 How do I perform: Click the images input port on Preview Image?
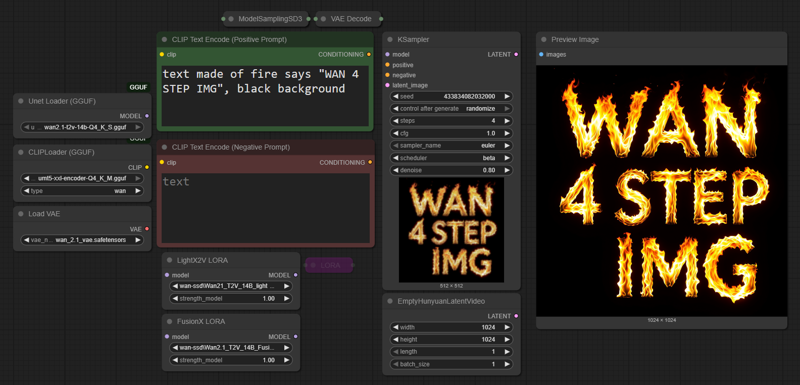coord(541,54)
